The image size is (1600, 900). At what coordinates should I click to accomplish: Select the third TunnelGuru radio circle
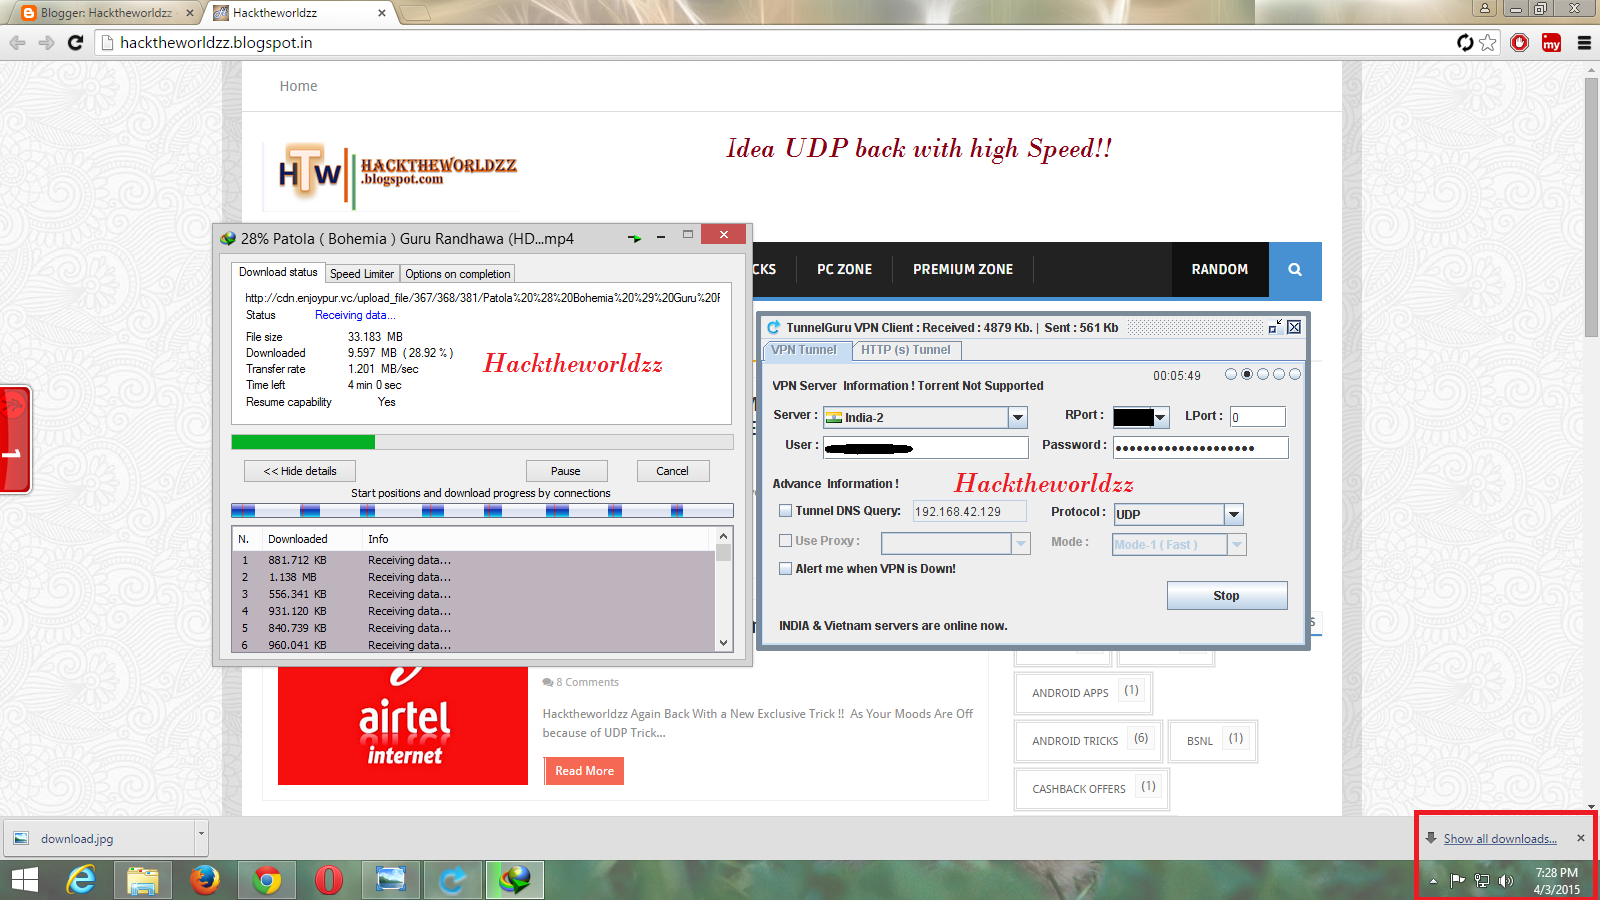1263,374
